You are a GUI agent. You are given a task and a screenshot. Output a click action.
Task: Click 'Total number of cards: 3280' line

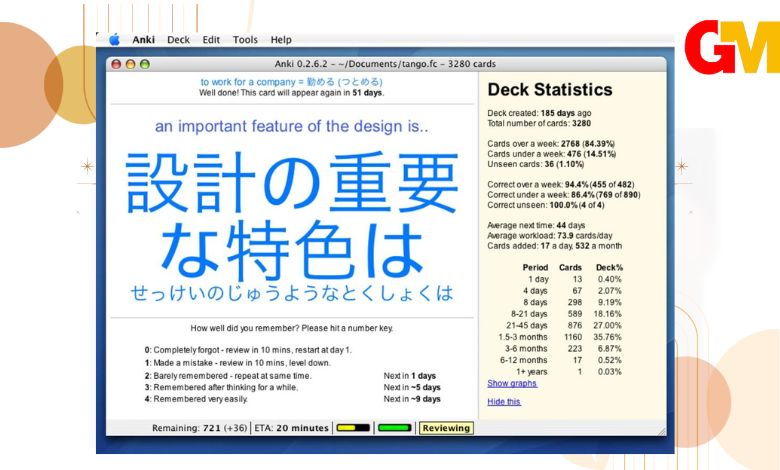point(539,123)
